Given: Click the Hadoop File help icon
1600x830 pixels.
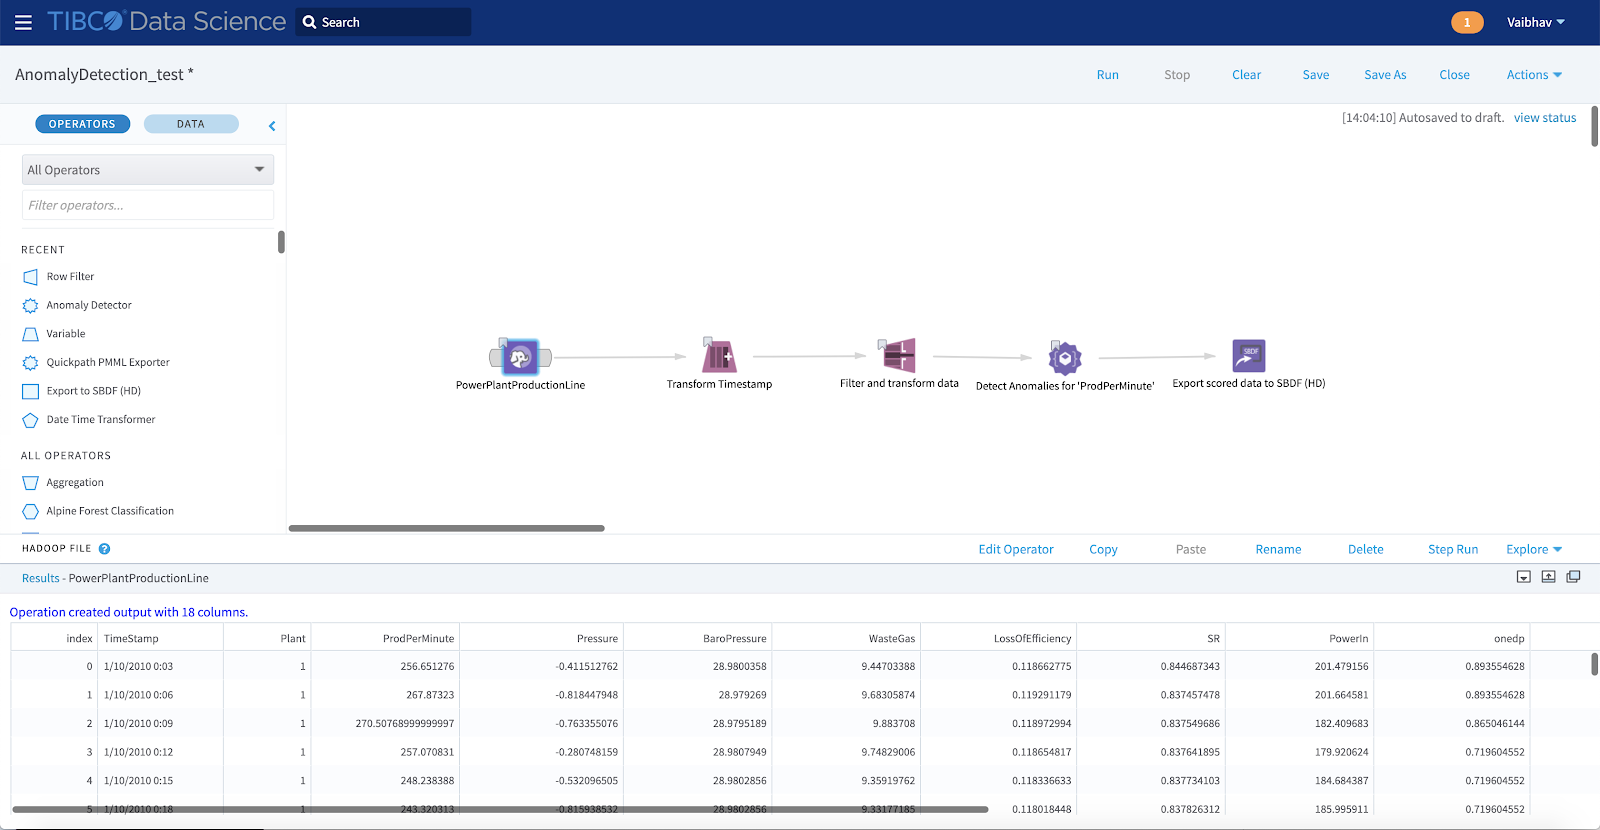Looking at the screenshot, I should pos(105,549).
